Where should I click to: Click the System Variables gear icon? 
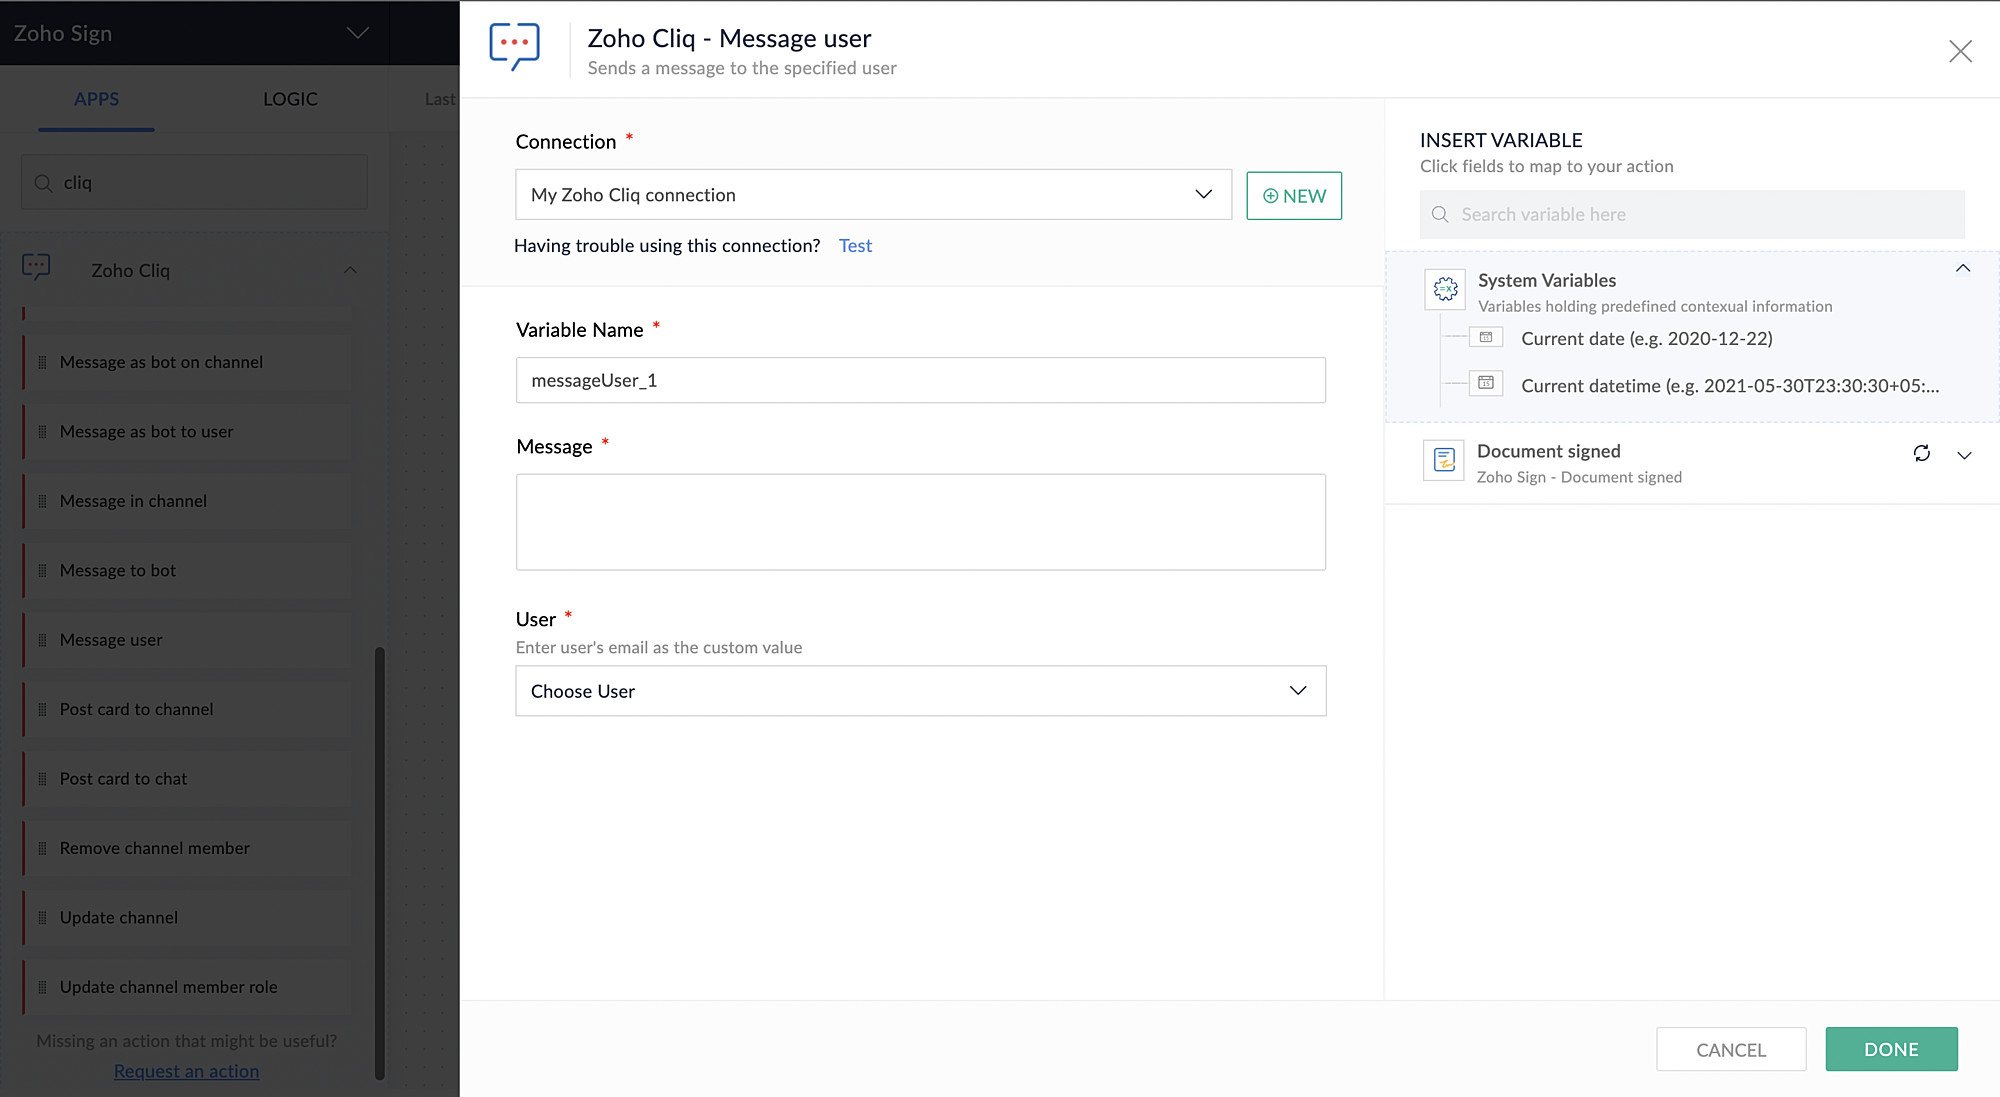click(x=1445, y=290)
